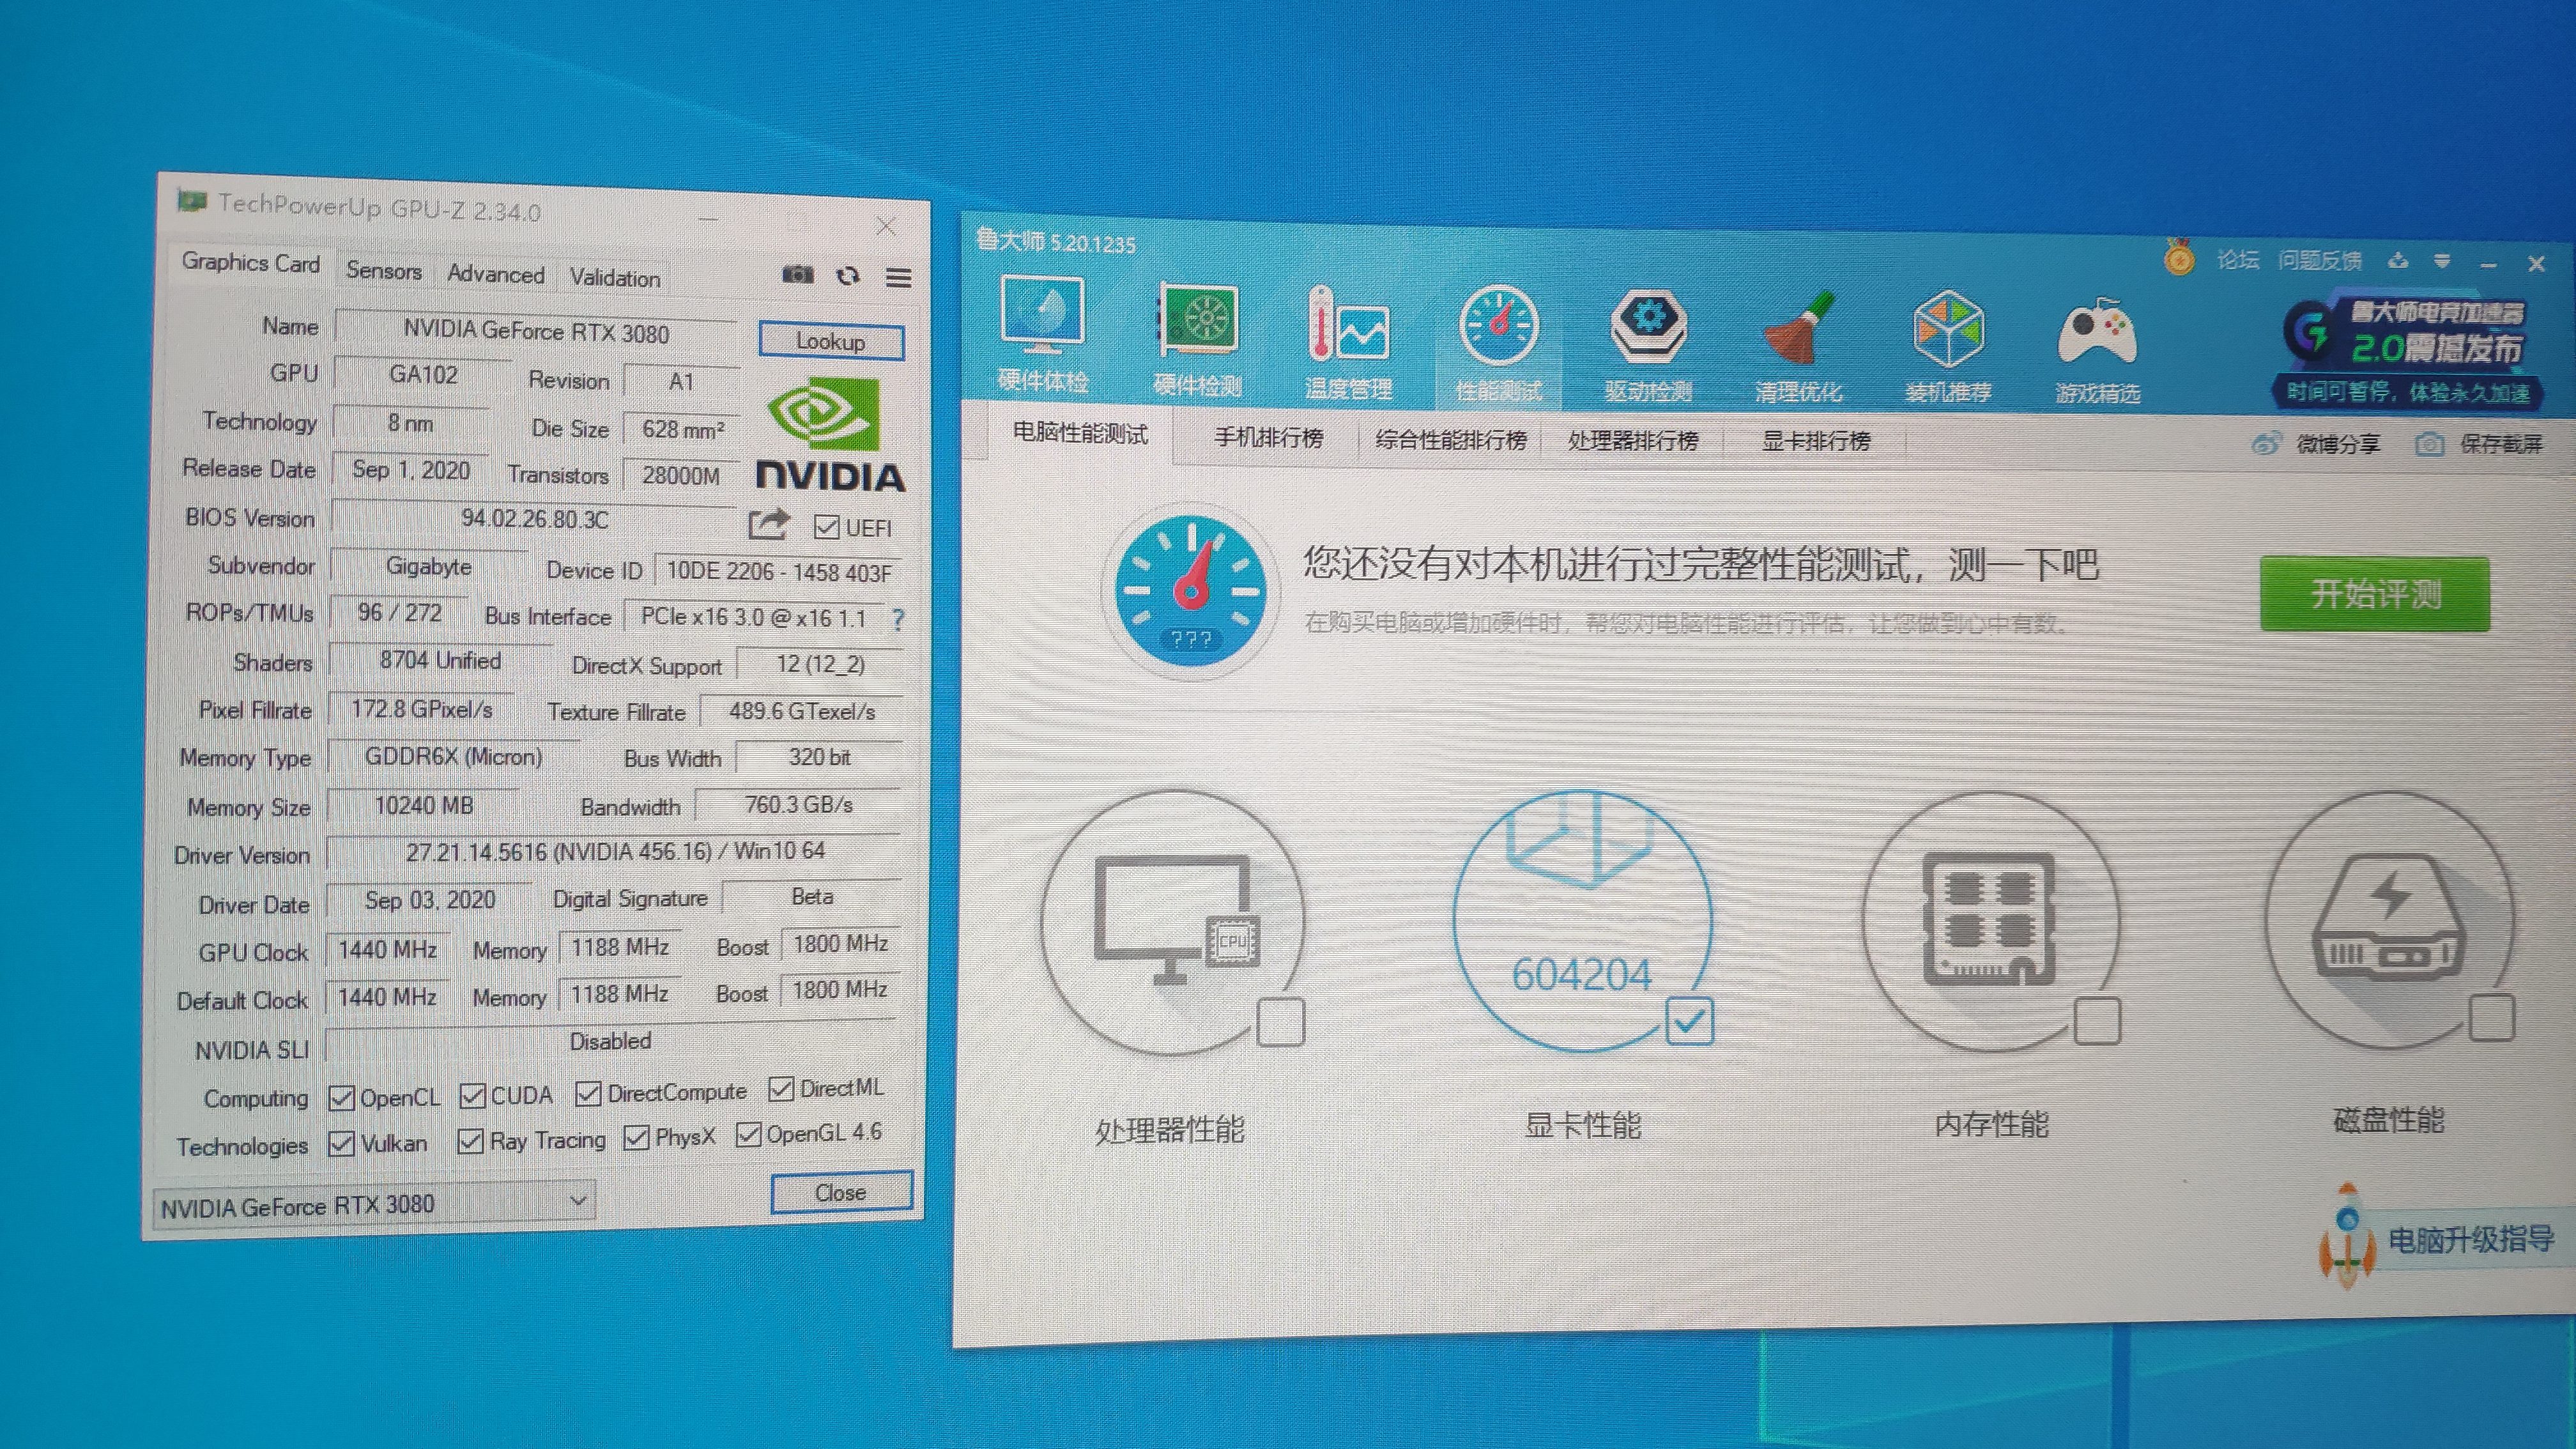
Task: Open 硬件体检 hardware checkup in Ludashi
Action: coord(1042,335)
